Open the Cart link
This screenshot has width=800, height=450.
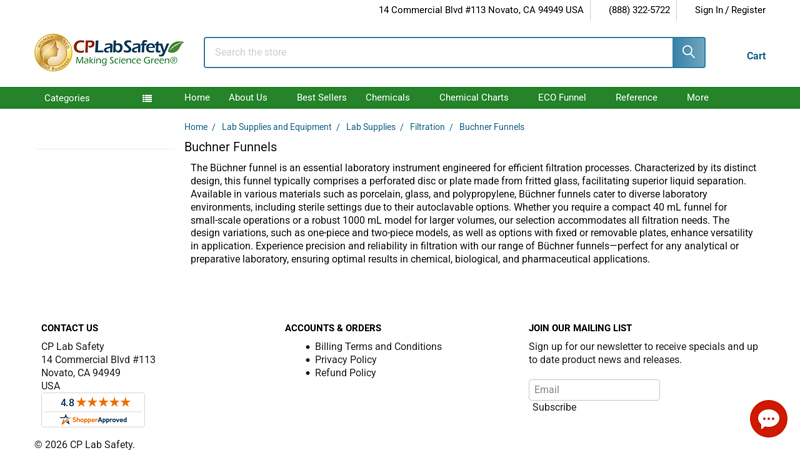click(756, 56)
